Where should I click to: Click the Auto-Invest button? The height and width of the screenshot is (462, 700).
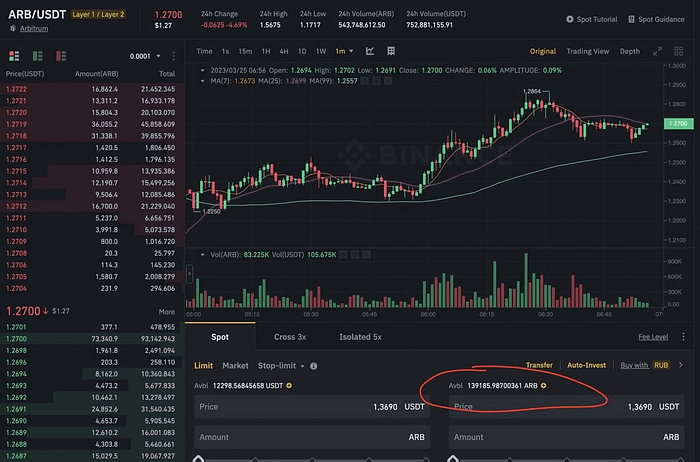click(x=587, y=365)
